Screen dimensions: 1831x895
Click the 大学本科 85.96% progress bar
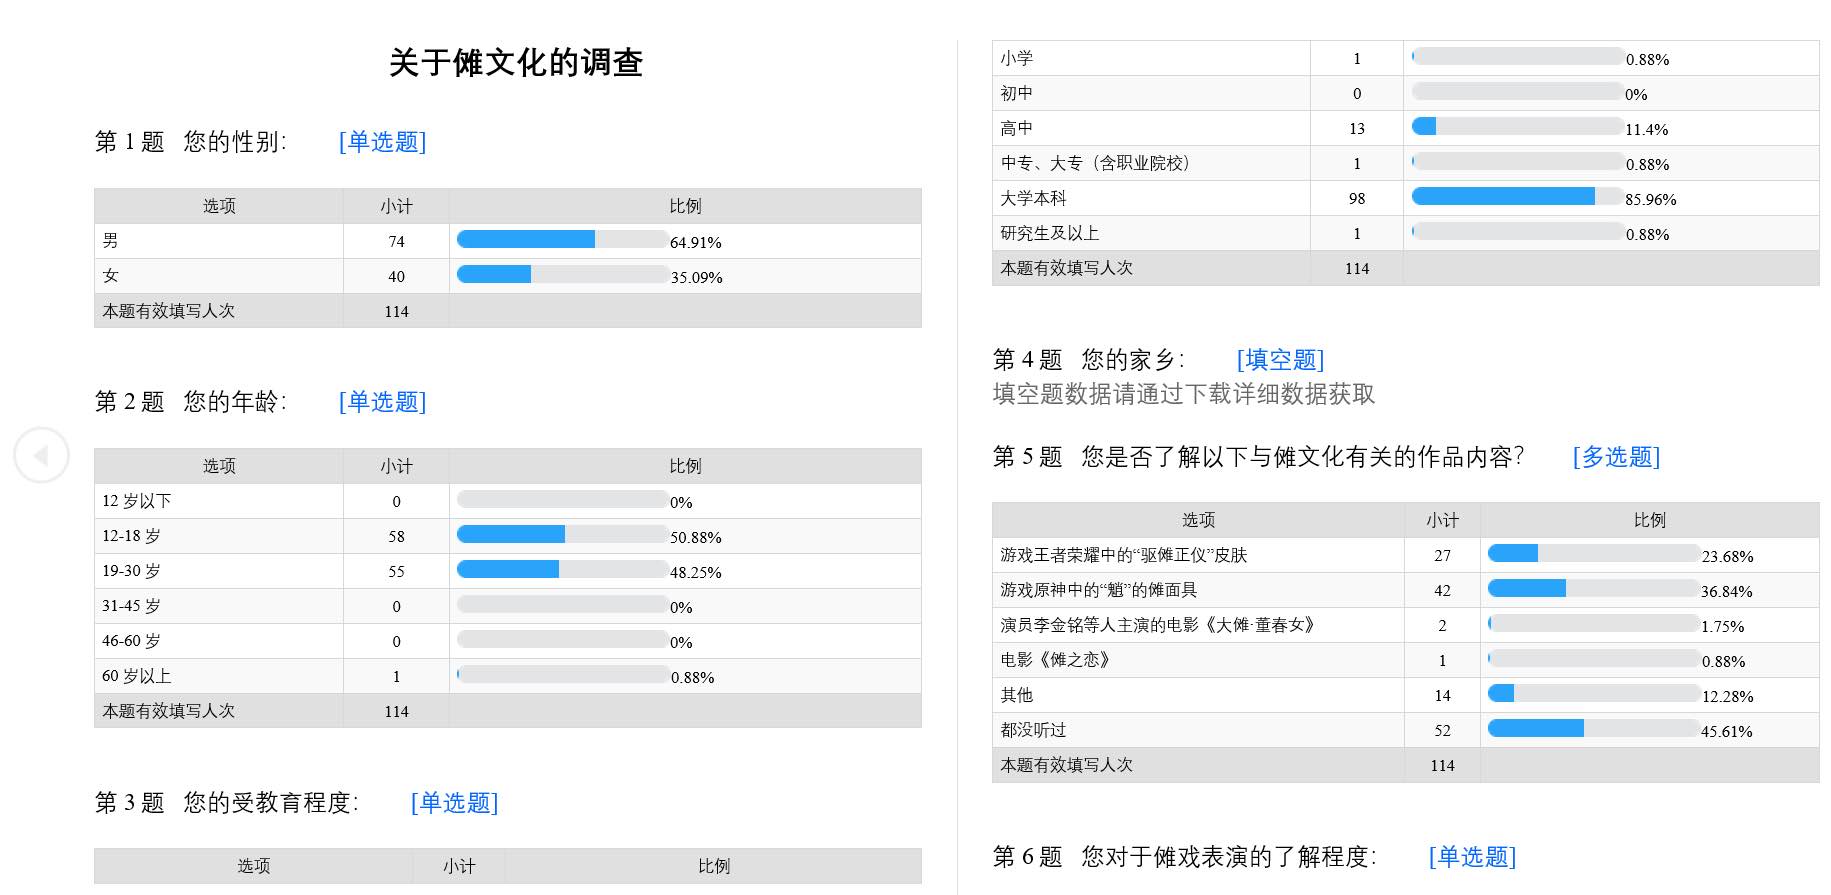point(1517,197)
